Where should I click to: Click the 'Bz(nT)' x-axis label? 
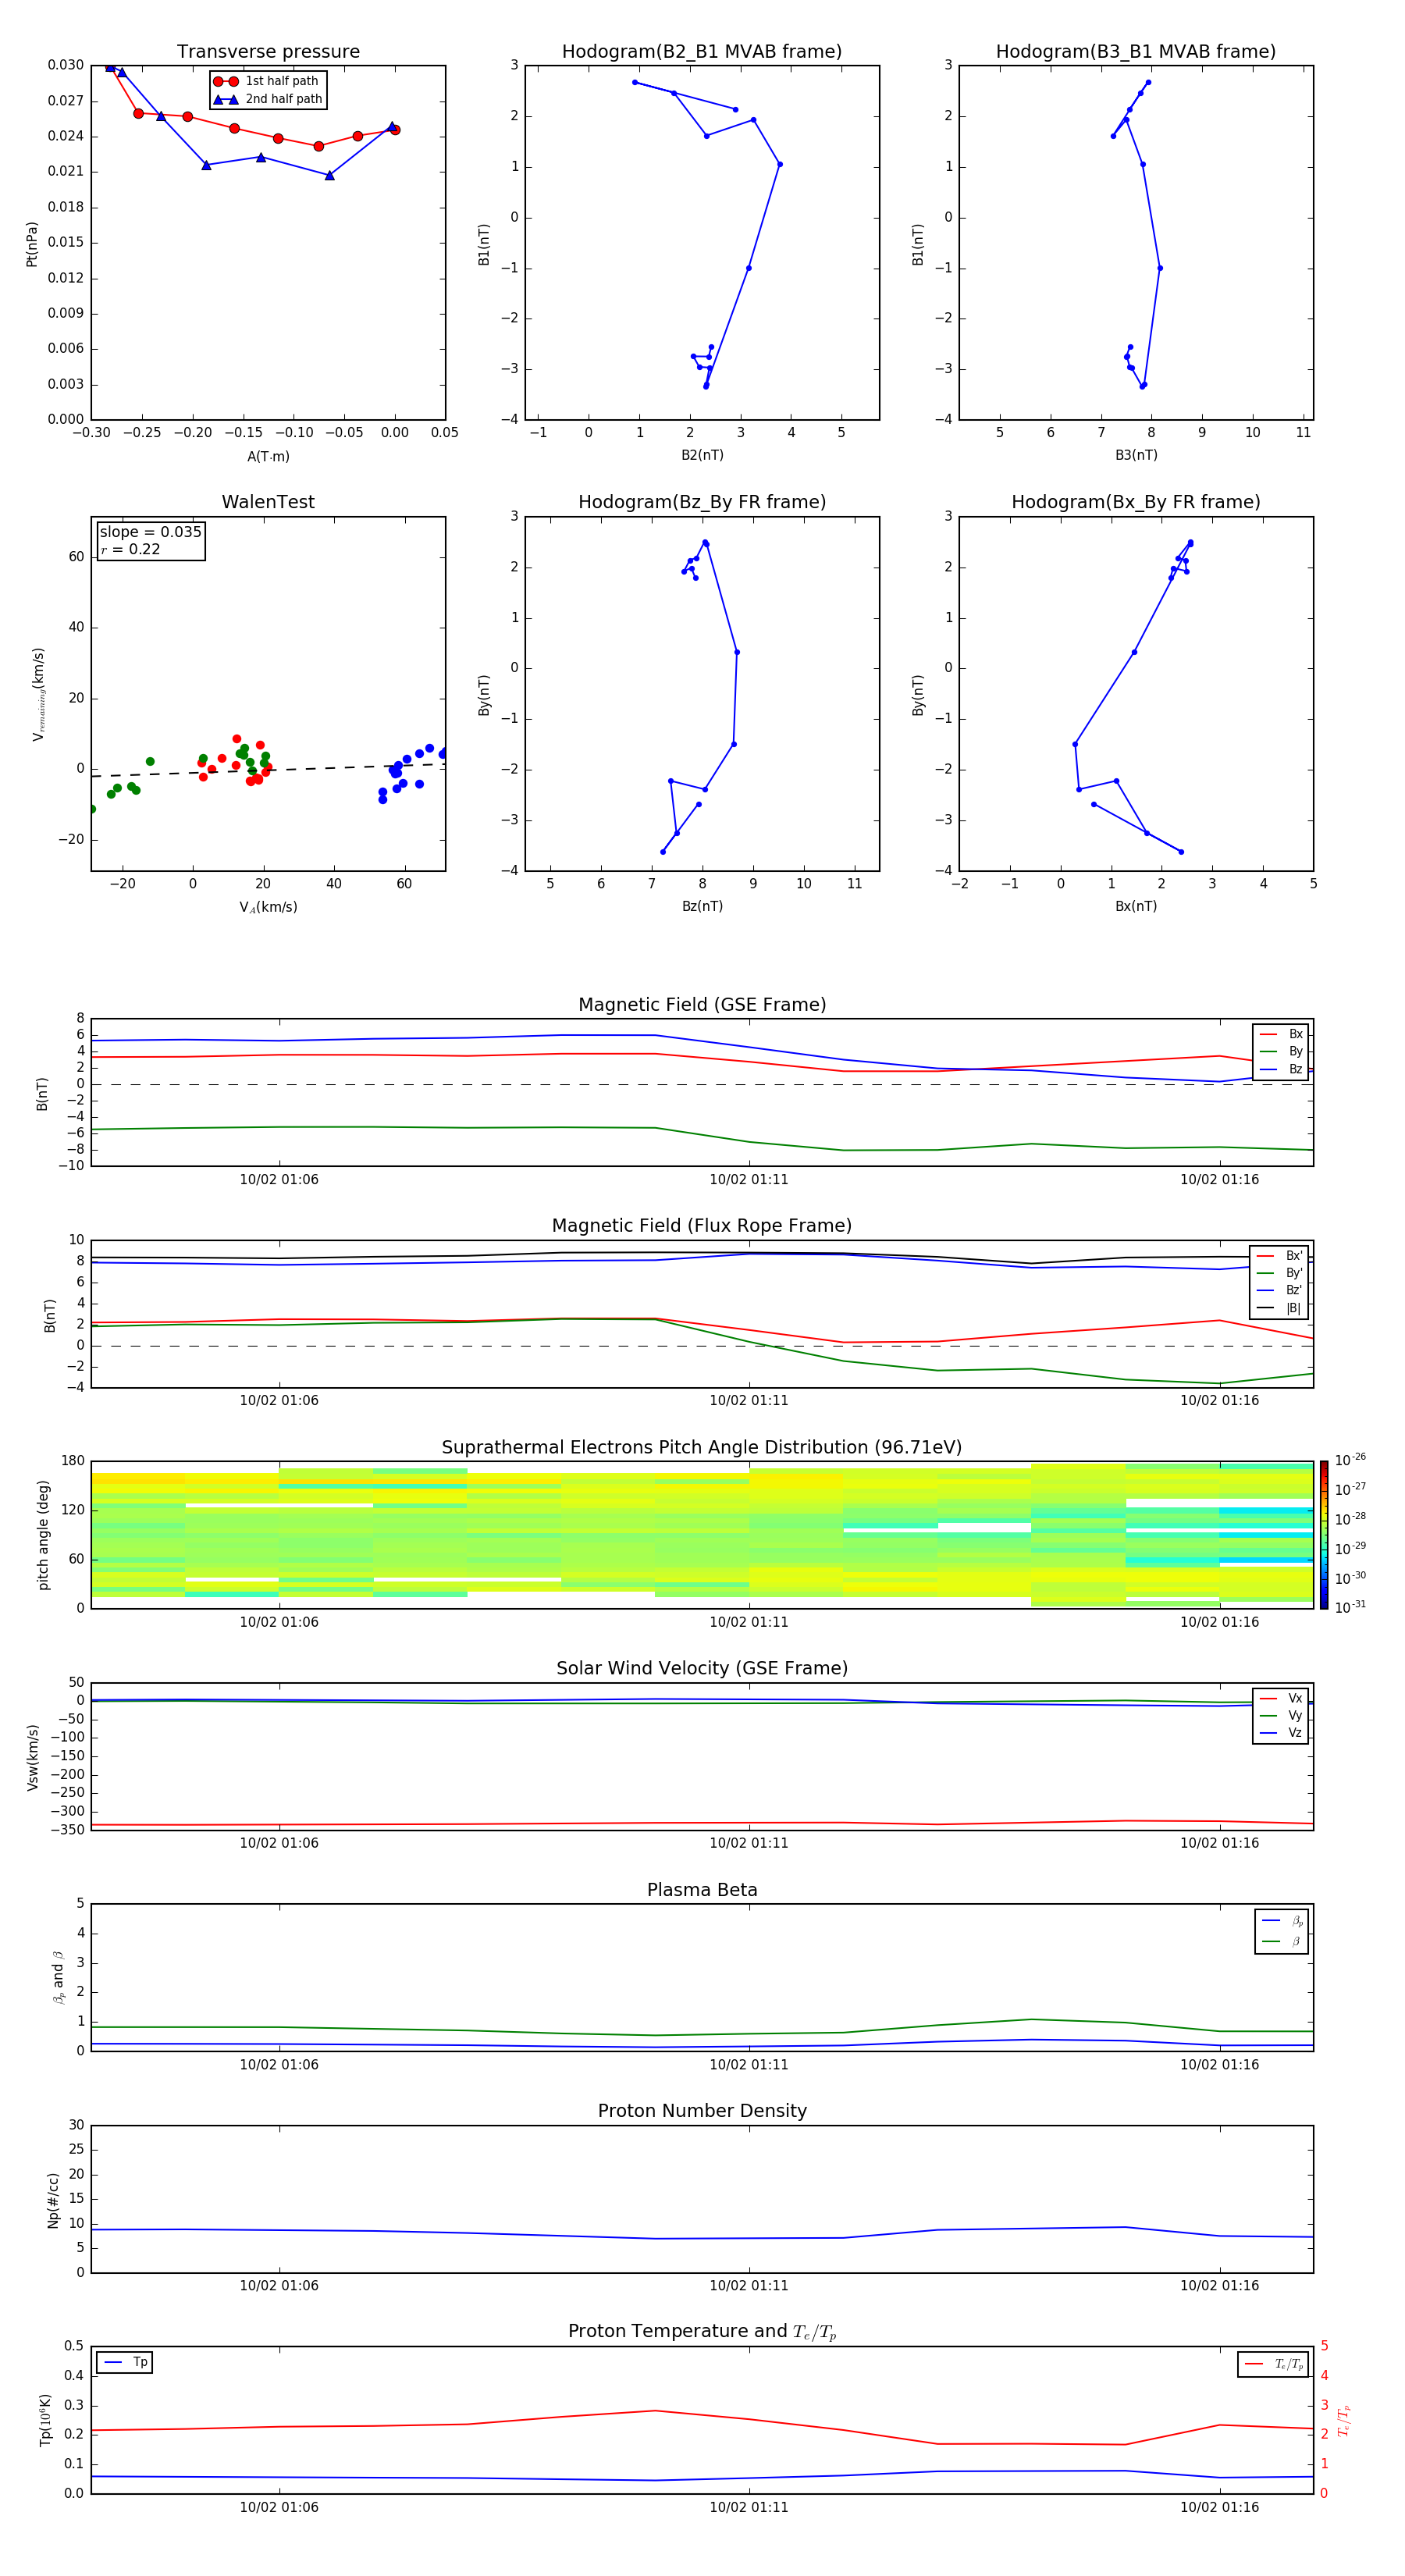click(x=702, y=906)
